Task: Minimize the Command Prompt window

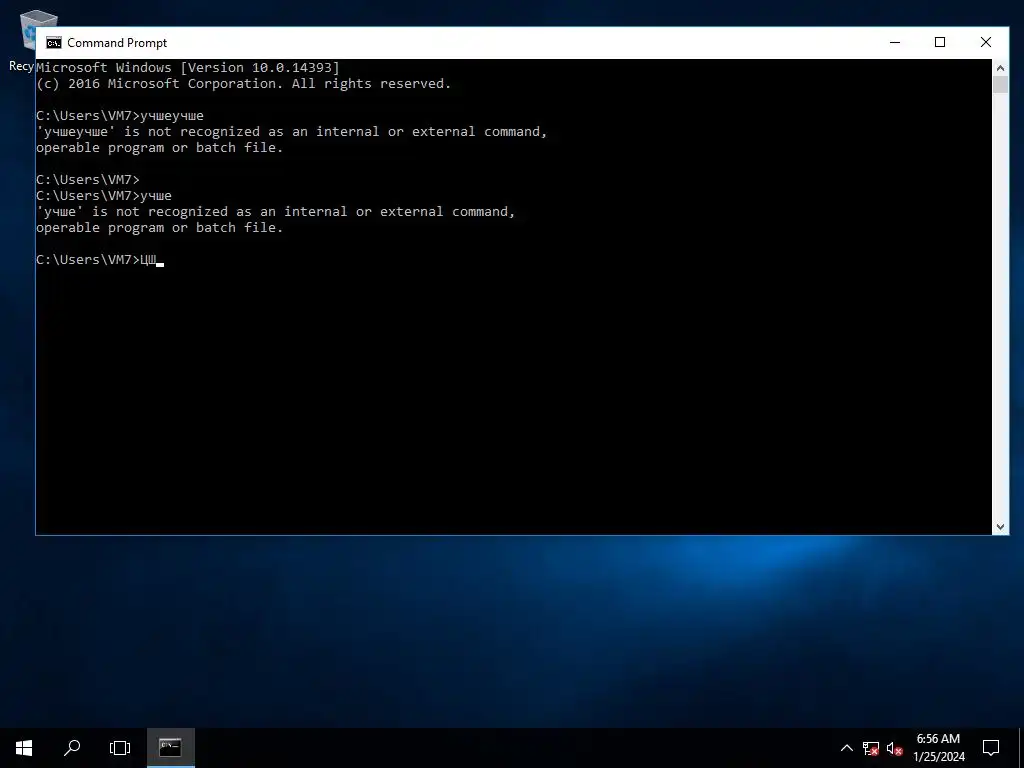Action: pos(895,42)
